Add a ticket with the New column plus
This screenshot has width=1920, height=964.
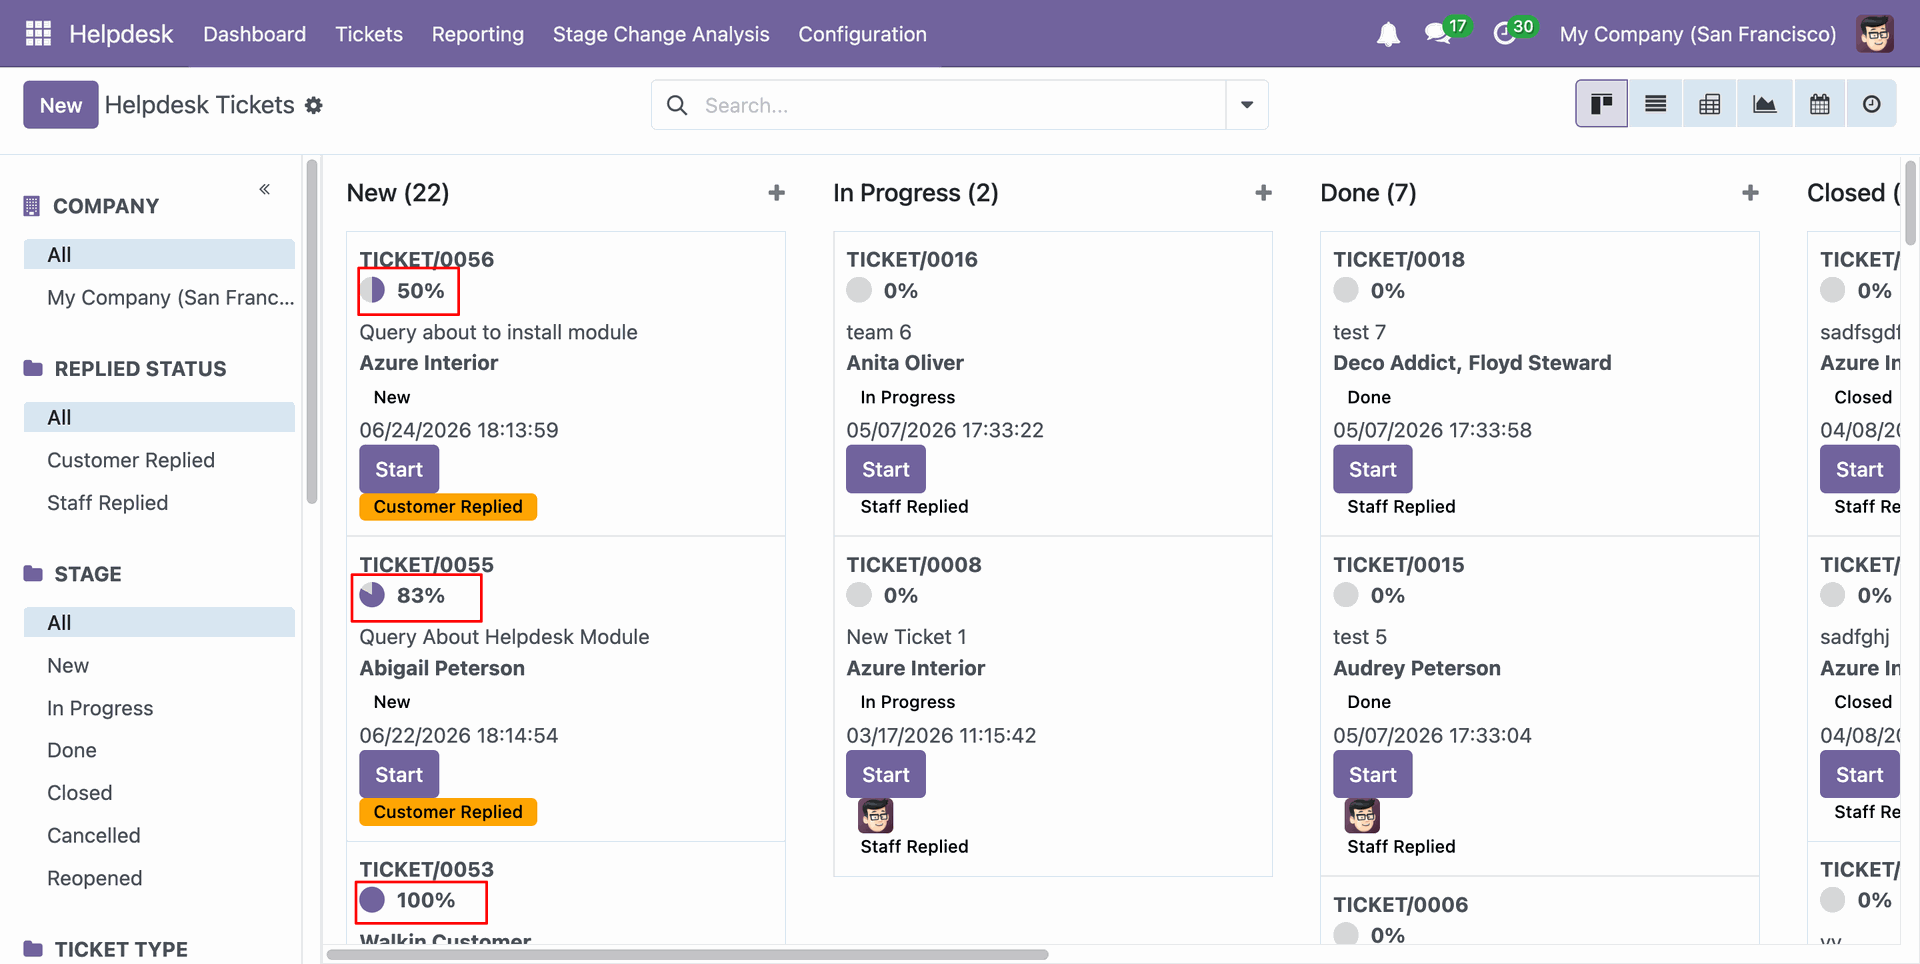776,193
